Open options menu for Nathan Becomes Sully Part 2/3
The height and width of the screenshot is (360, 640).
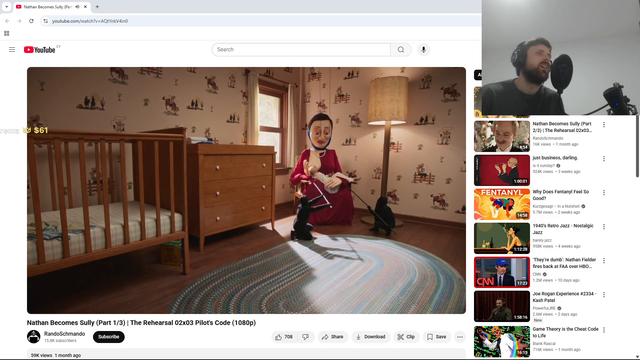[x=604, y=124]
